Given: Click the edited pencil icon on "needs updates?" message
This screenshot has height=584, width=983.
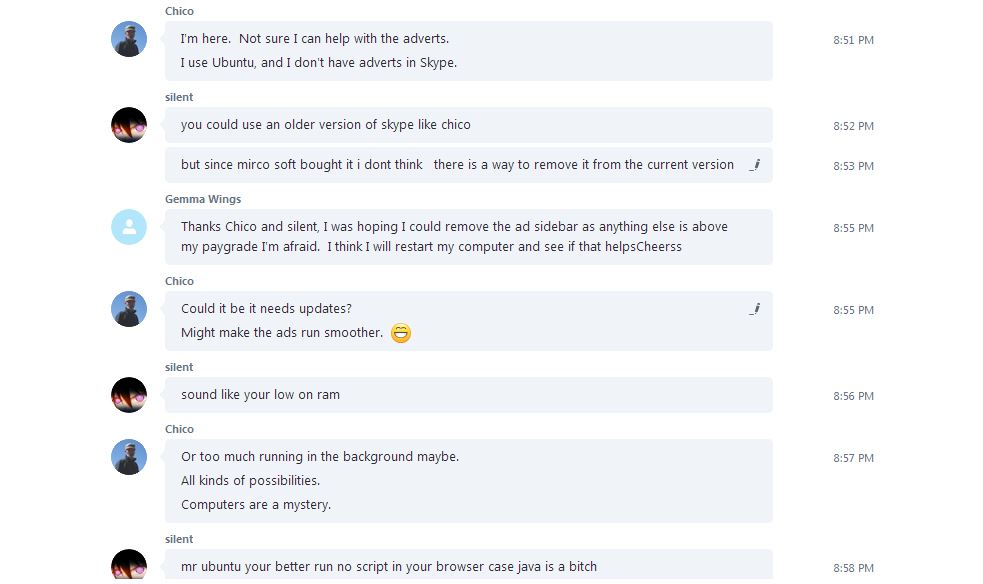Looking at the screenshot, I should pos(755,309).
